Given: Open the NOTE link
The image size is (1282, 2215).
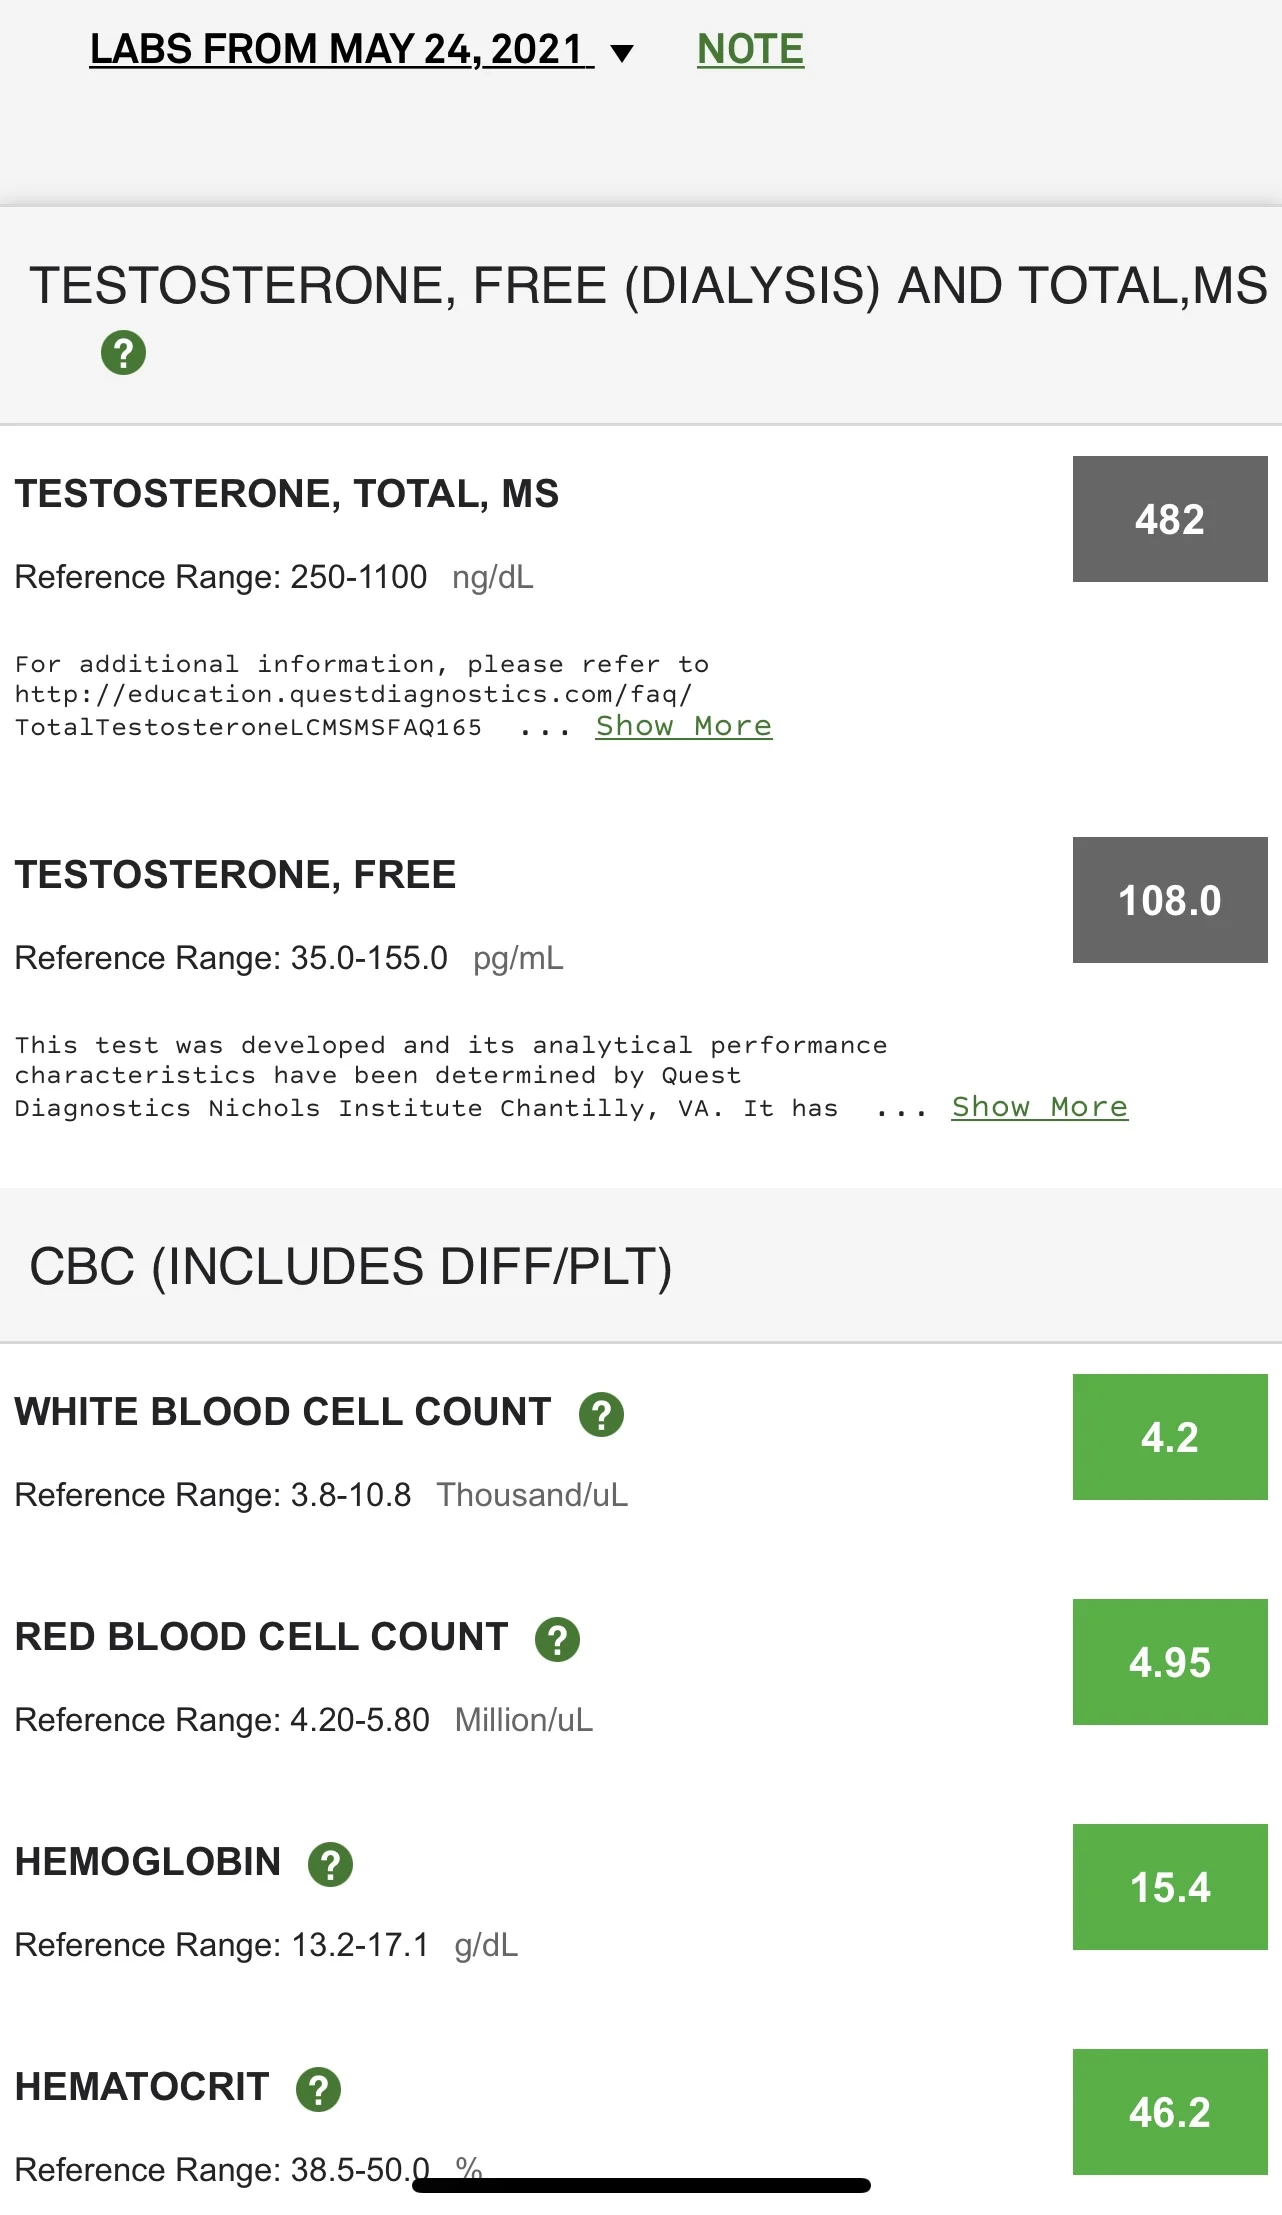Looking at the screenshot, I should point(750,49).
